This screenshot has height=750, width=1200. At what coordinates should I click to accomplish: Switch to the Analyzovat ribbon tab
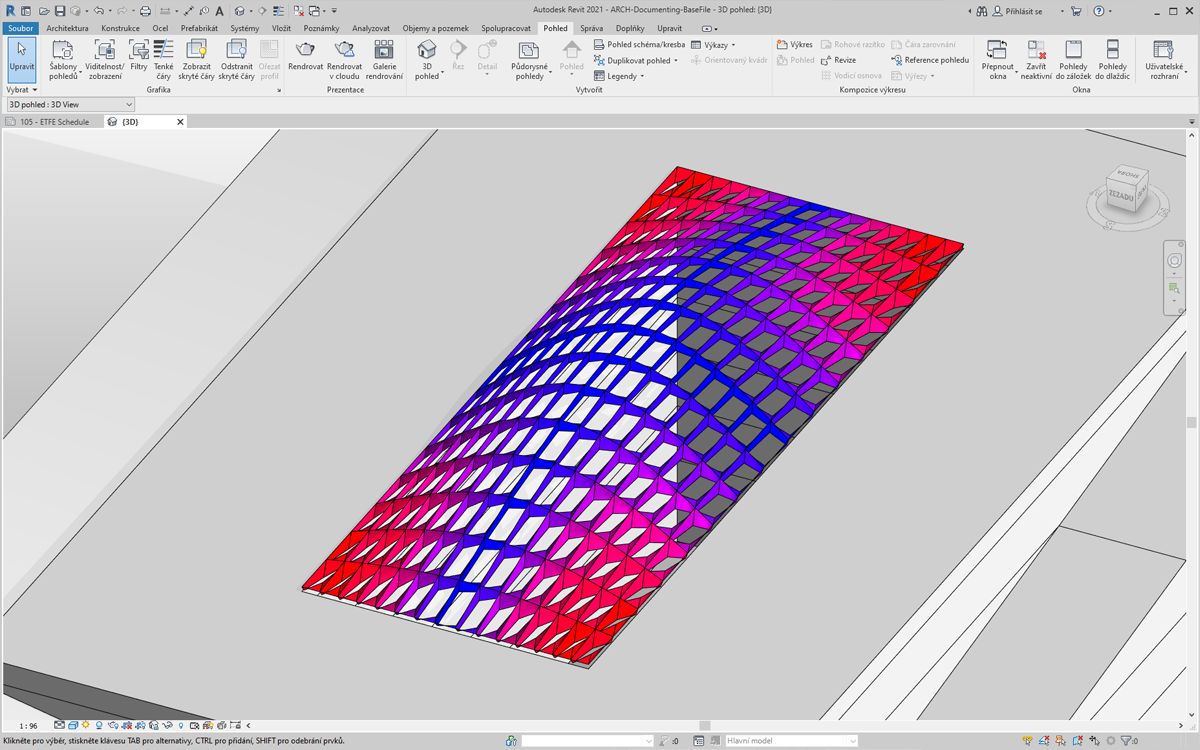tap(371, 28)
